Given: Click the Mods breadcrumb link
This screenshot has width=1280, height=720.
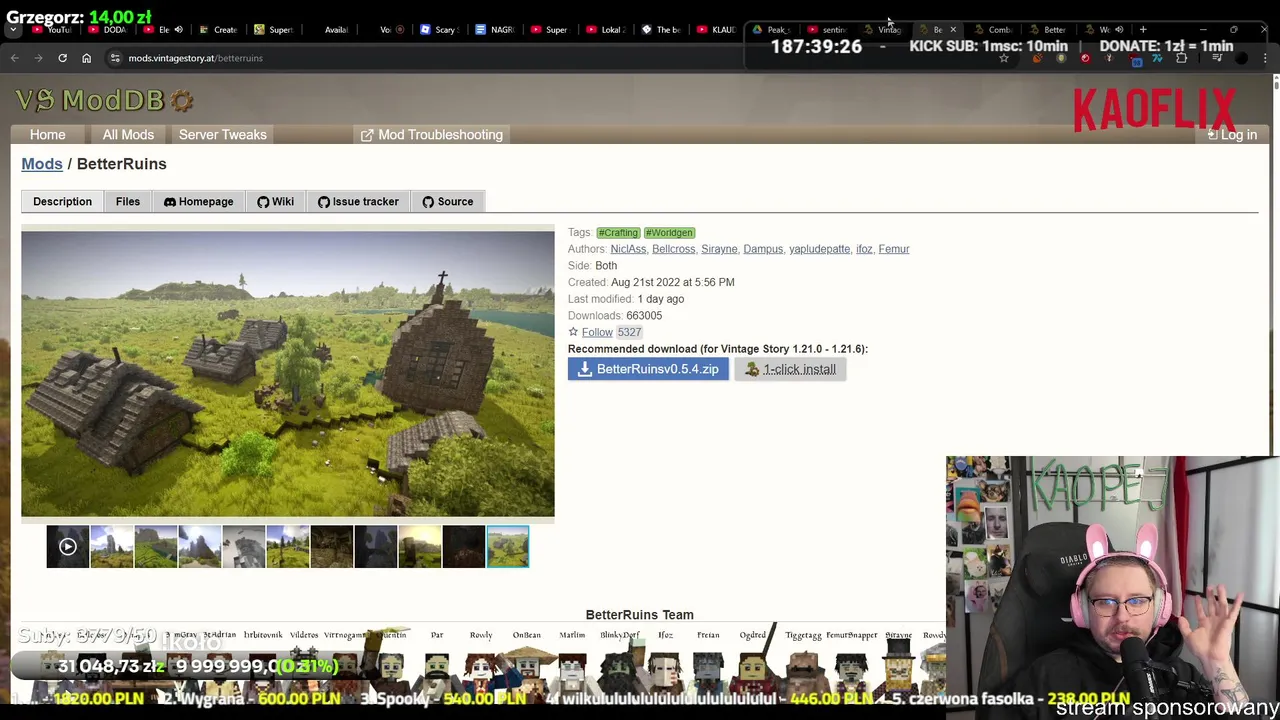Looking at the screenshot, I should pyautogui.click(x=42, y=164).
